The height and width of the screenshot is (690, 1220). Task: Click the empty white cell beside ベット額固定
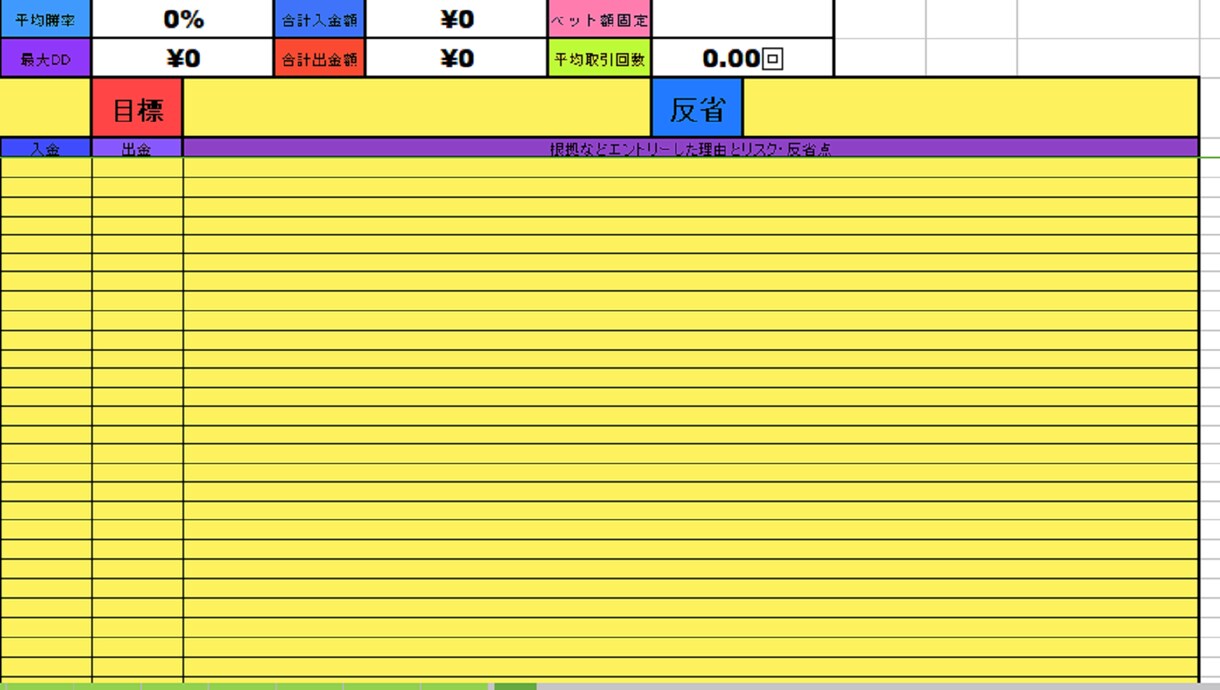click(x=742, y=19)
